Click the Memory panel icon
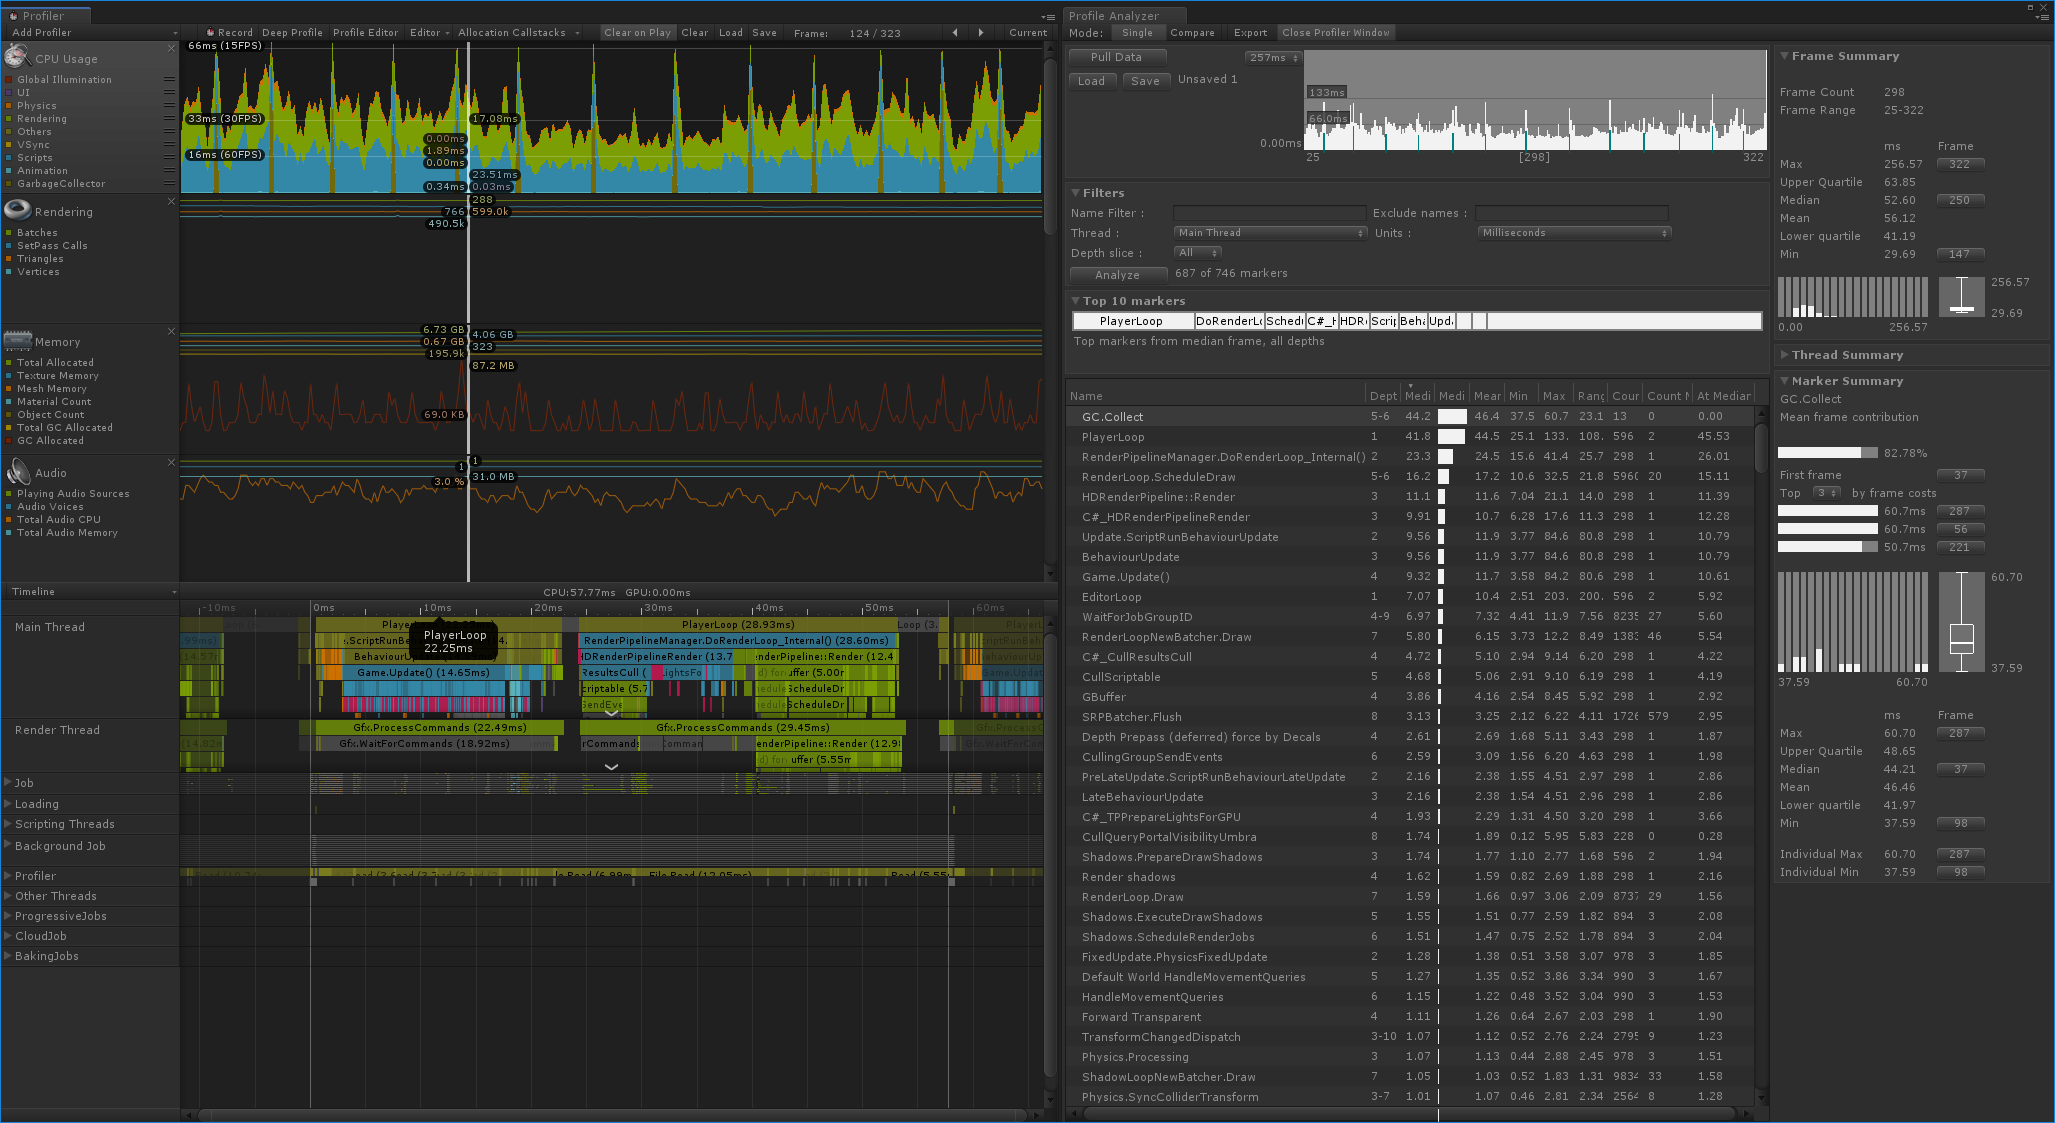This screenshot has width=2055, height=1123. tap(19, 342)
